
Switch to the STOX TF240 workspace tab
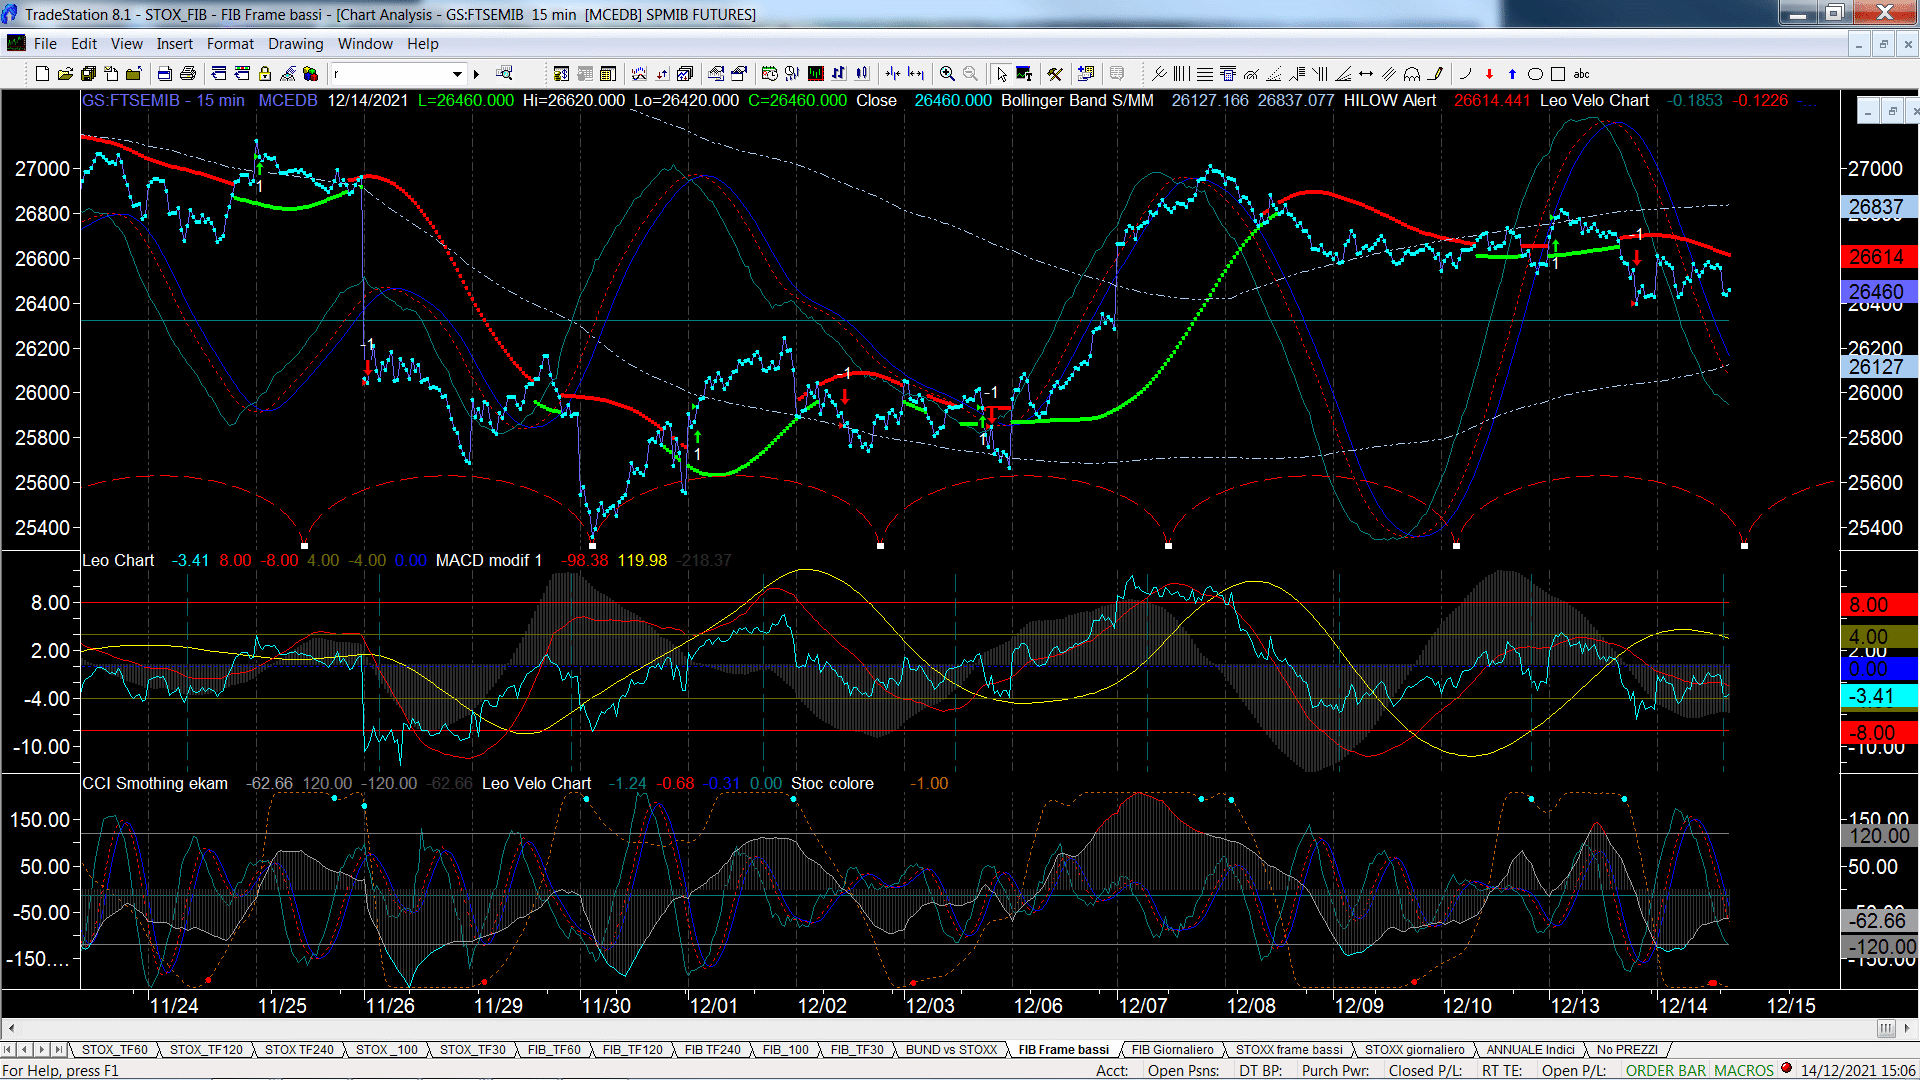tap(299, 1049)
